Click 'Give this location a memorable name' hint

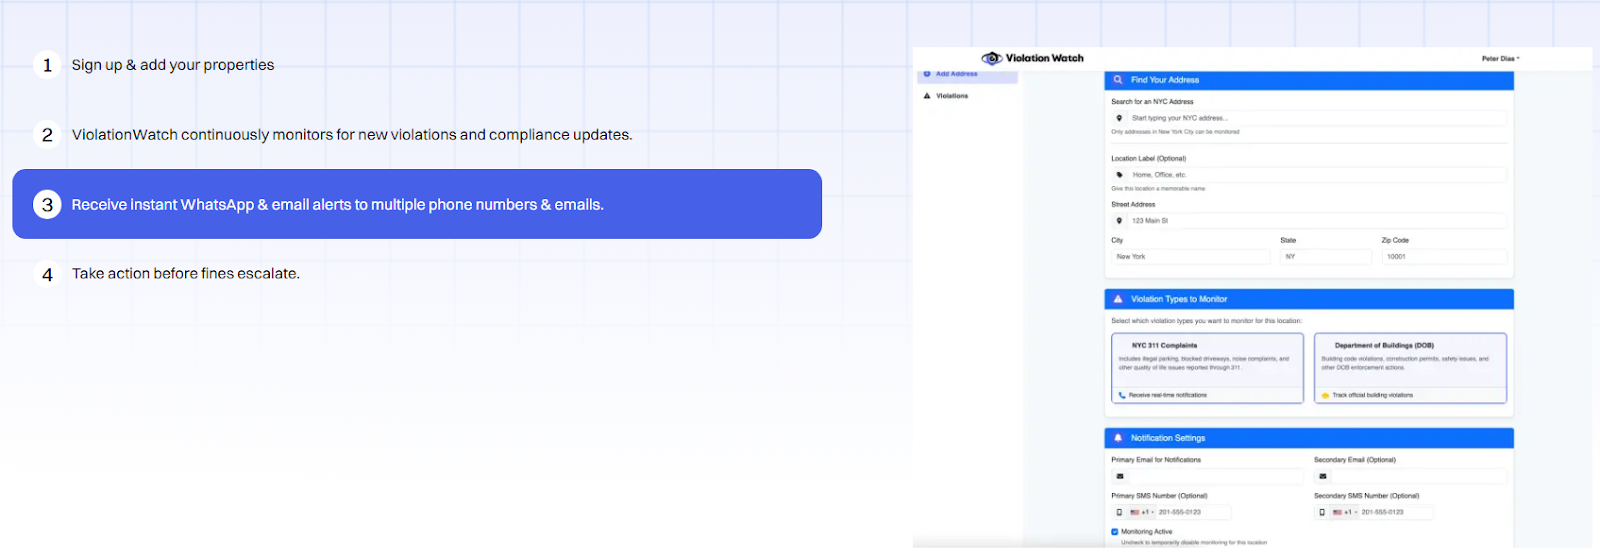(1158, 189)
